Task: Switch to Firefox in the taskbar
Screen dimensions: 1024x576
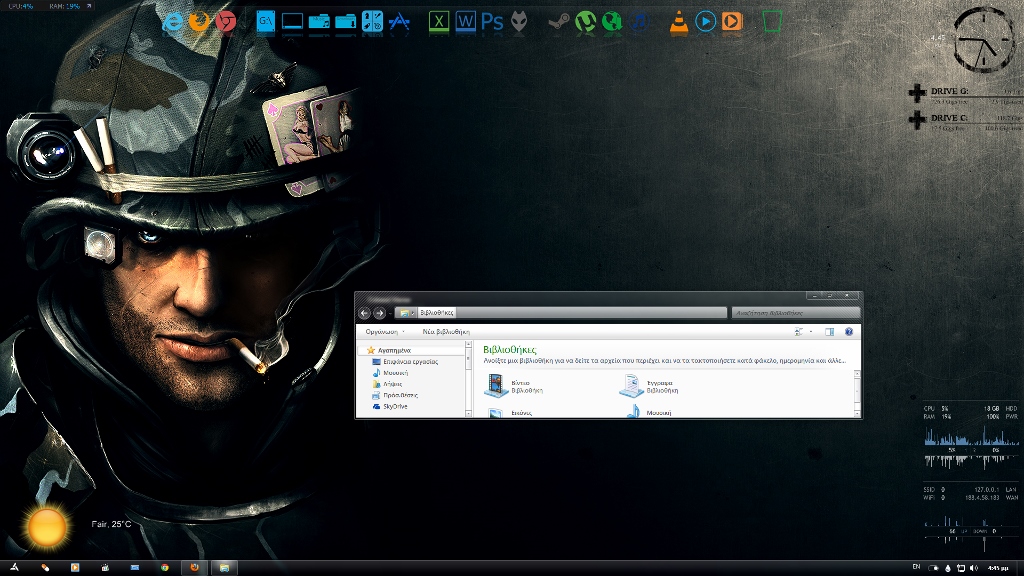Action: pyautogui.click(x=194, y=568)
